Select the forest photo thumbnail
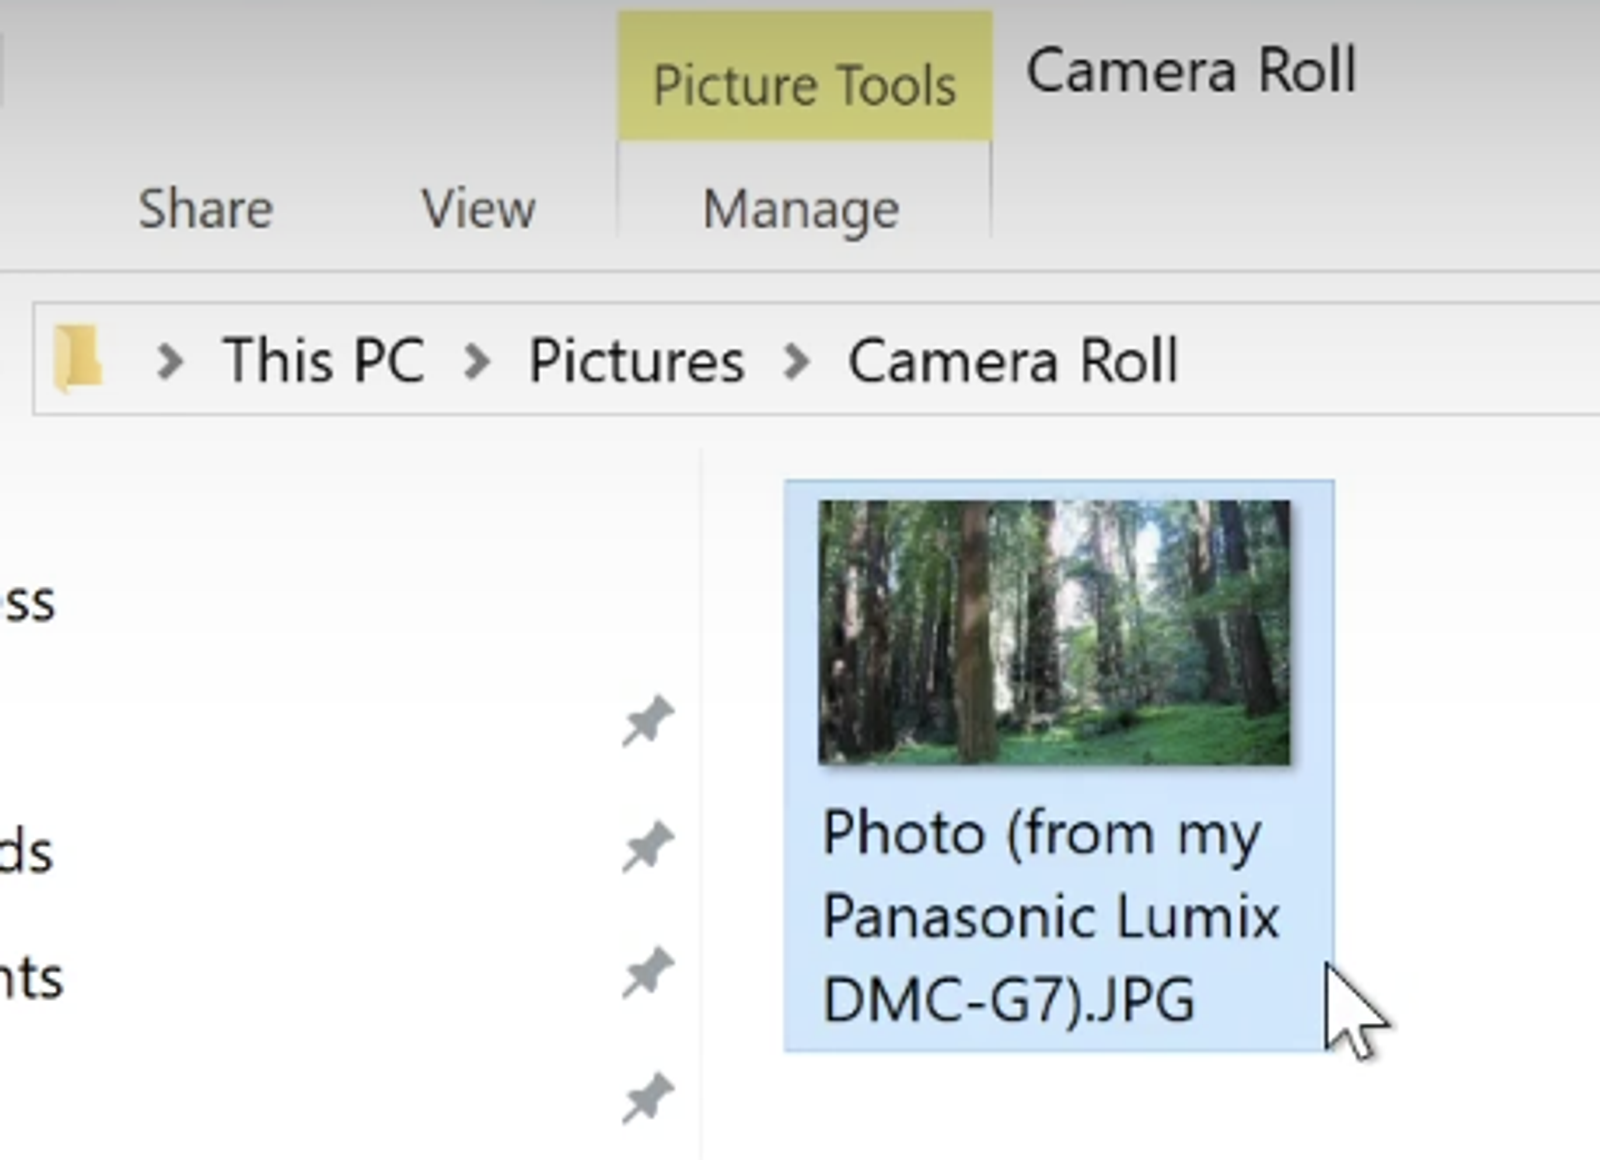The height and width of the screenshot is (1160, 1600). tap(1054, 632)
